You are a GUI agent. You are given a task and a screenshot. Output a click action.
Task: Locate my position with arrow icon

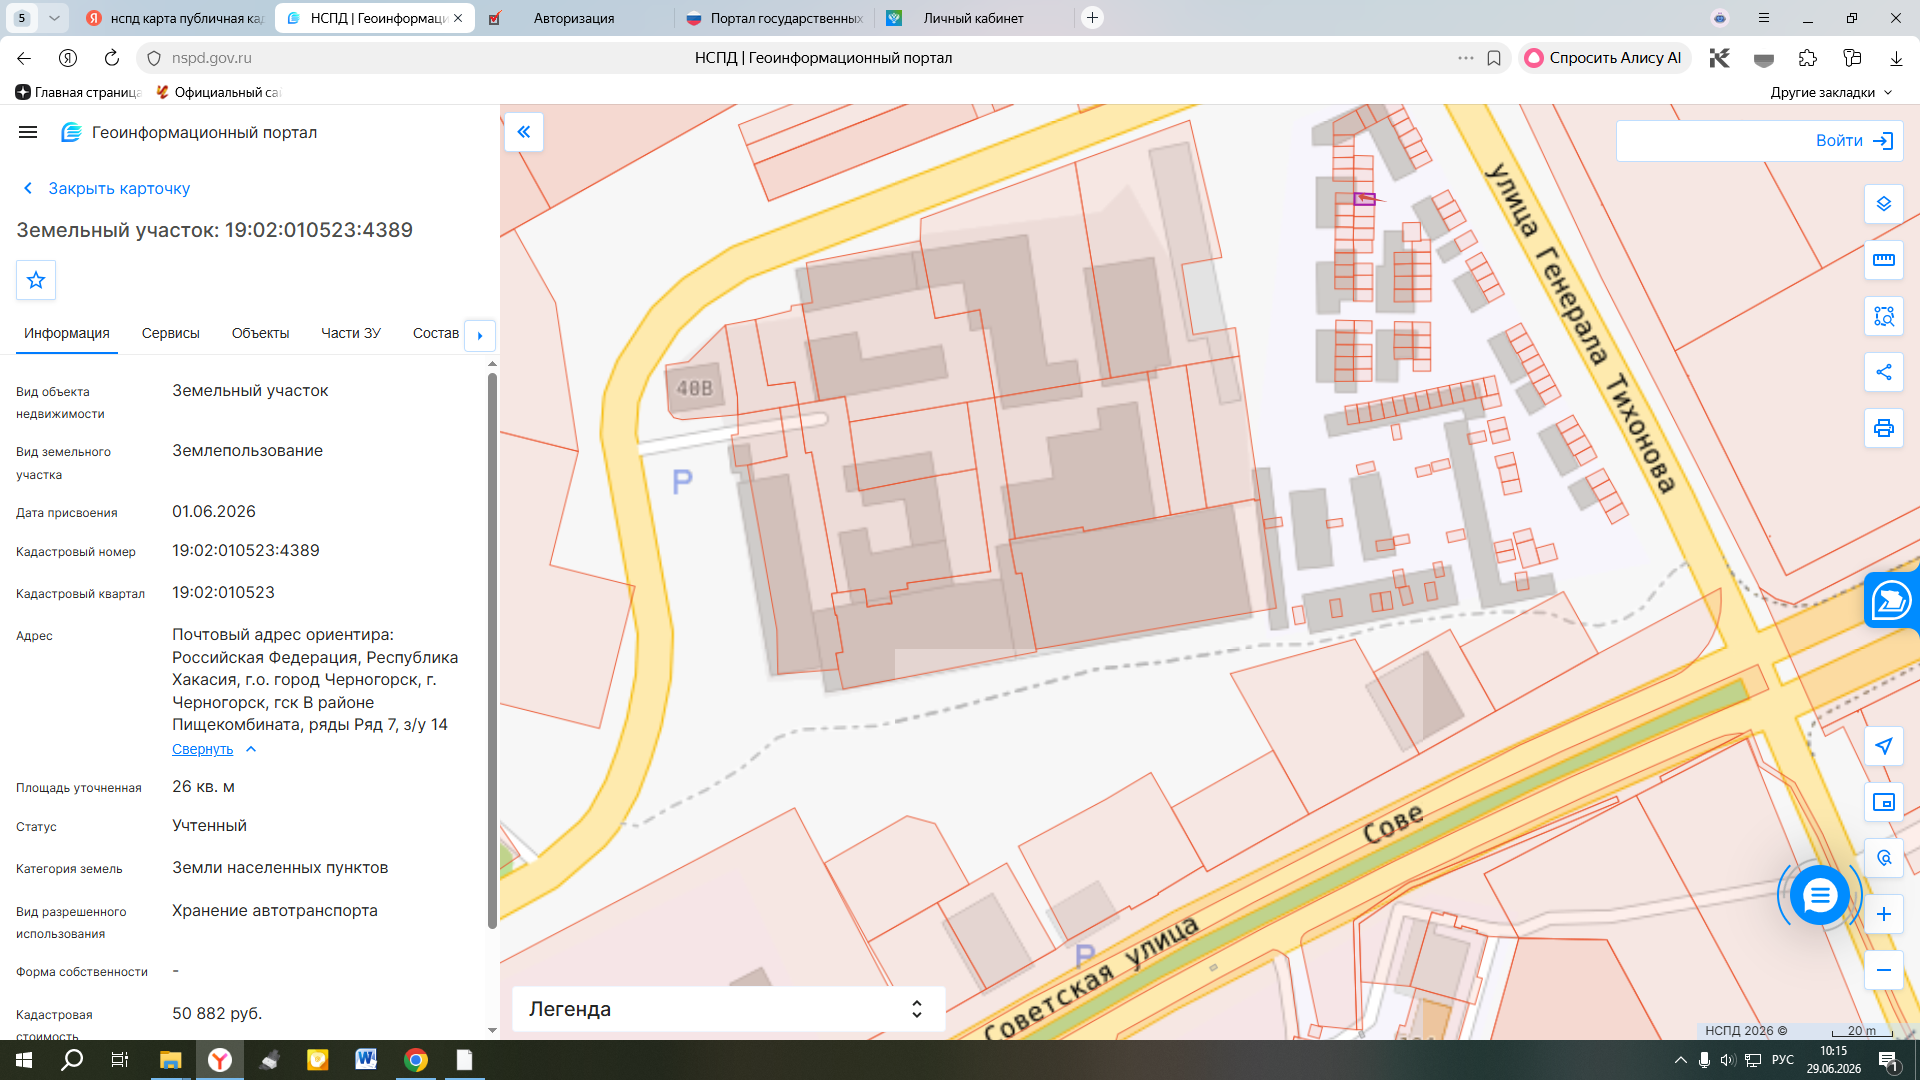[x=1884, y=746]
